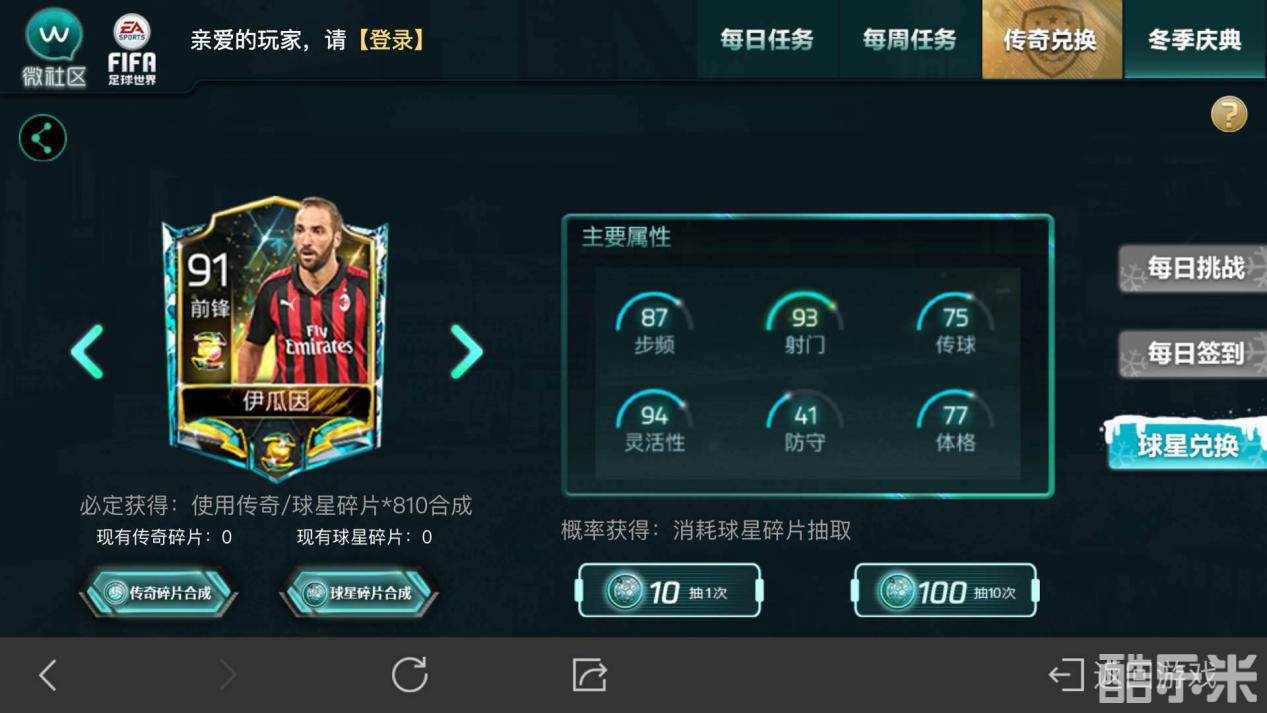Tap the browser back arrow

pos(47,675)
